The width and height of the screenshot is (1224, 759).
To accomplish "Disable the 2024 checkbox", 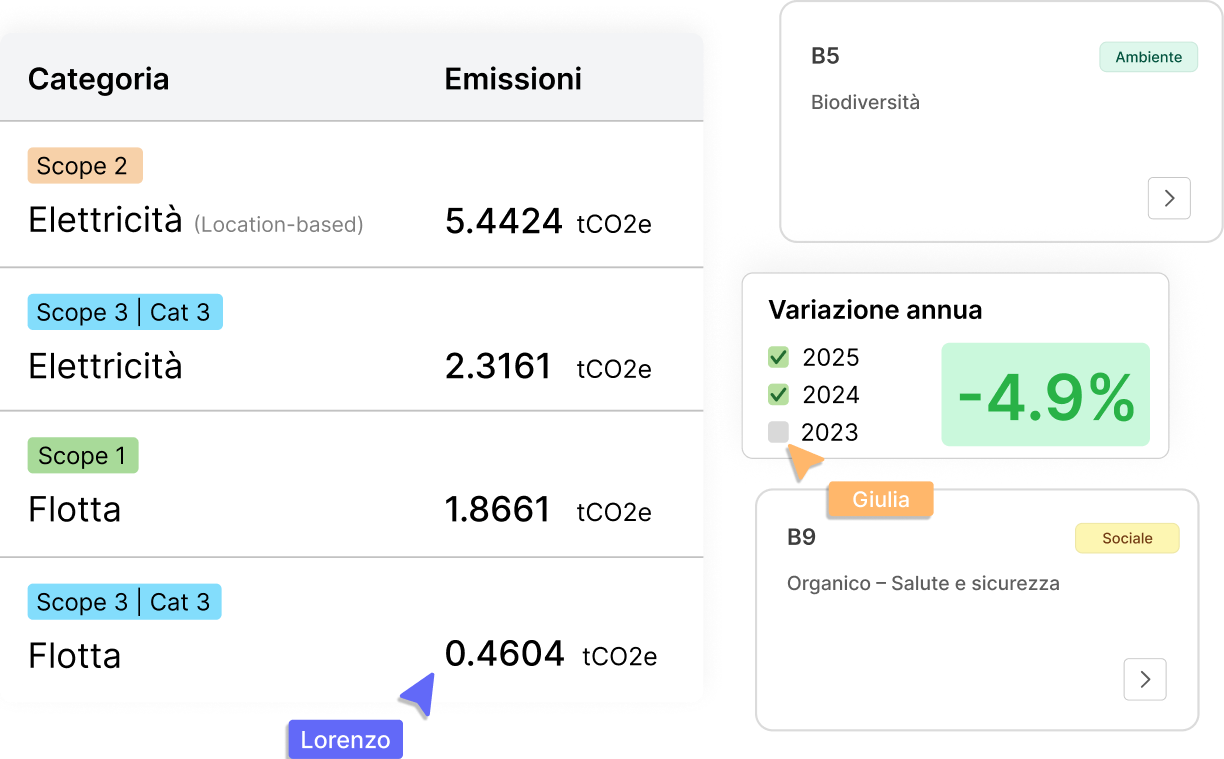I will [778, 394].
